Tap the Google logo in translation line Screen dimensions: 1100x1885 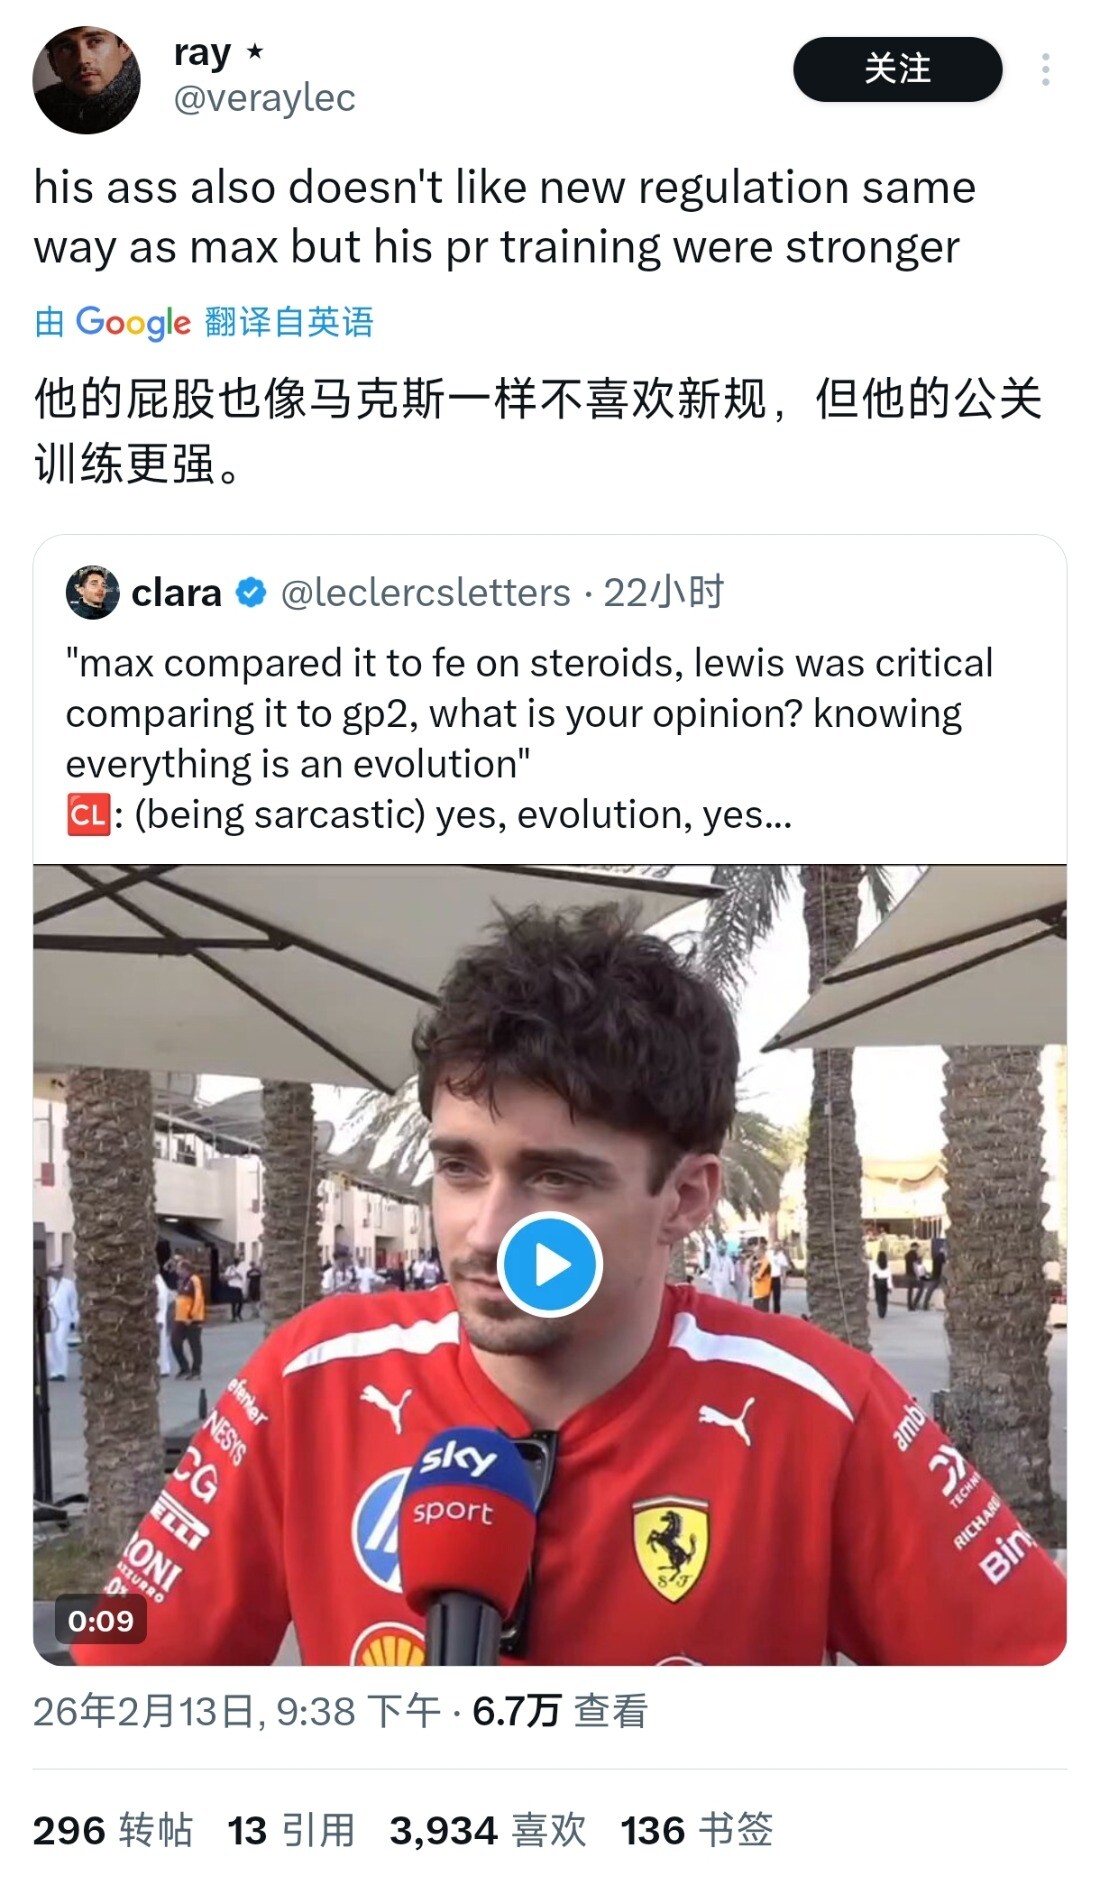tap(133, 322)
